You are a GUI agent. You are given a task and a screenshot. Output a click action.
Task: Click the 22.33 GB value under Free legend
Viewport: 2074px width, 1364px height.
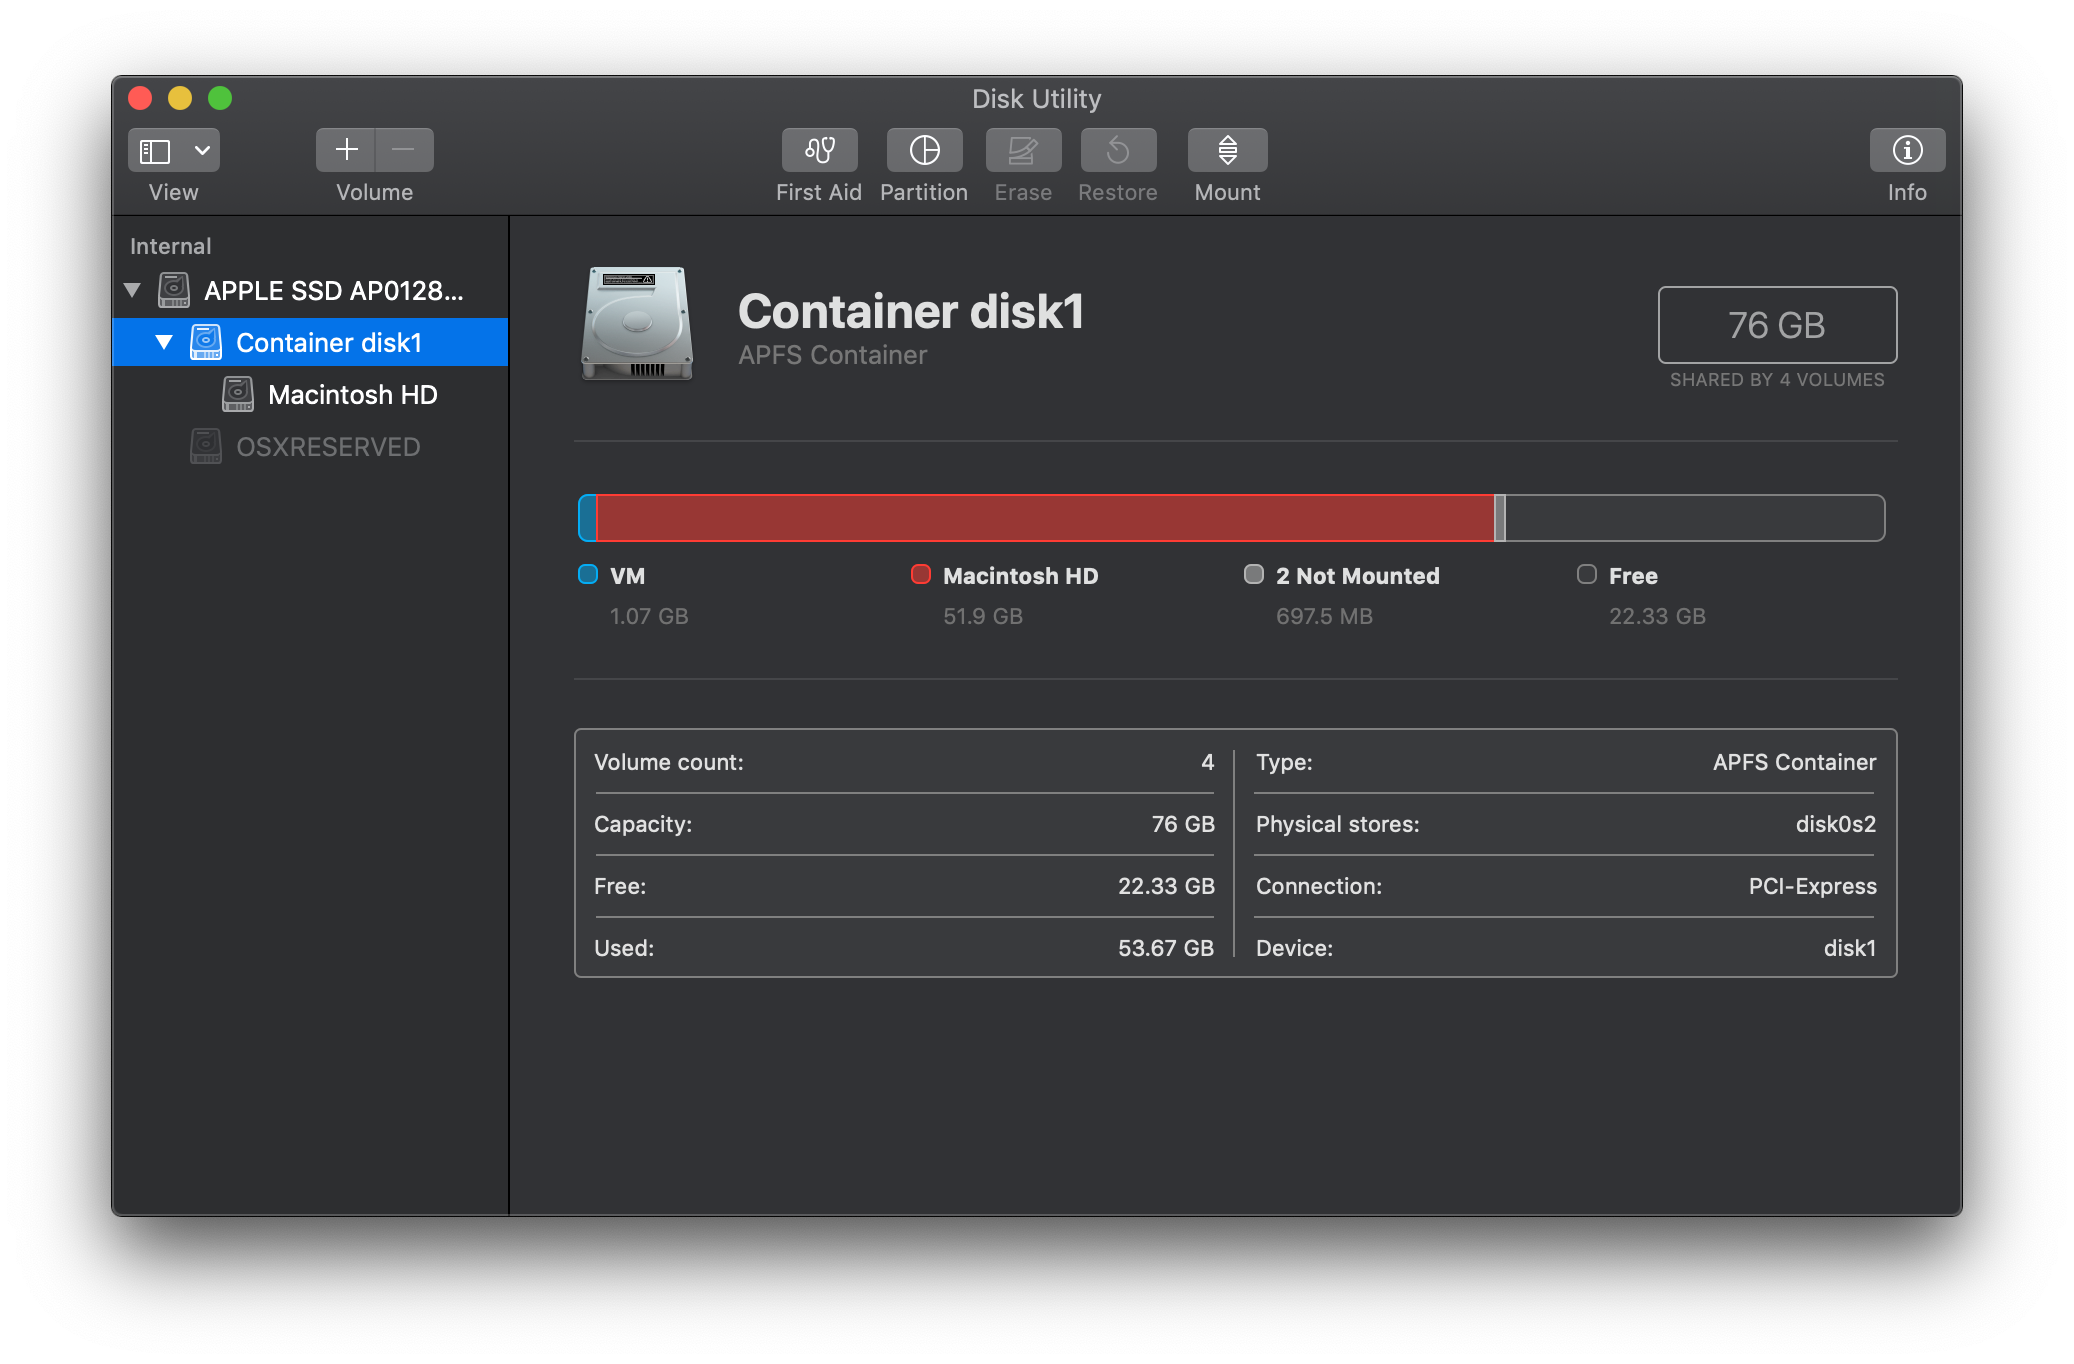[x=1657, y=616]
